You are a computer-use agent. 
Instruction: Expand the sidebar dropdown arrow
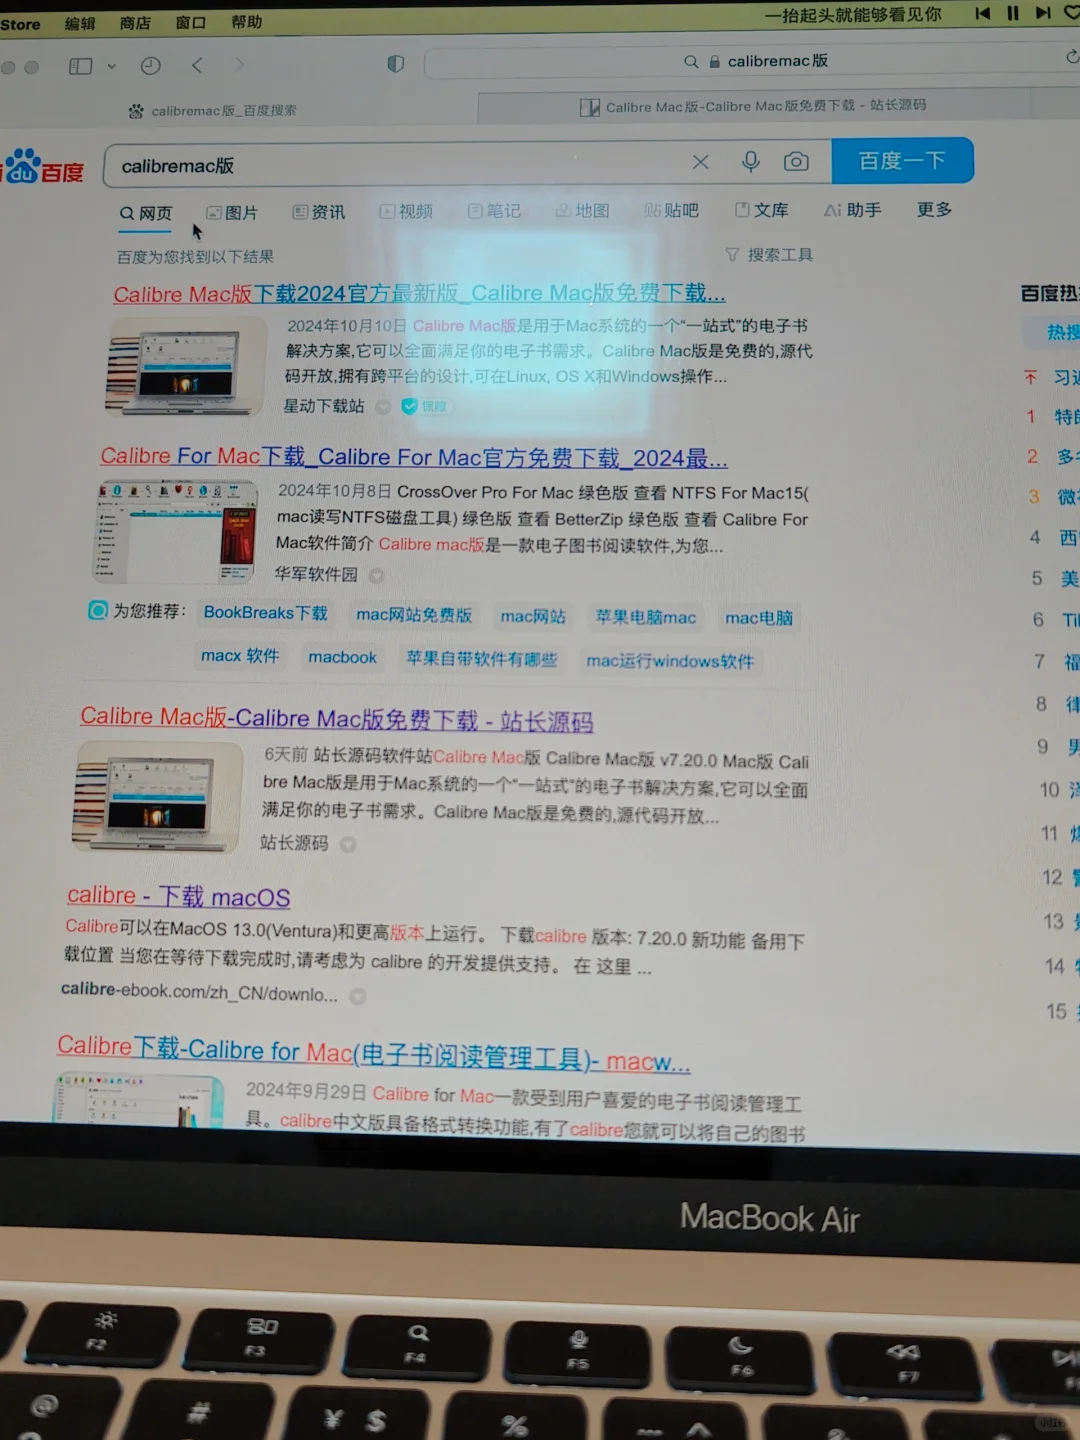[111, 67]
